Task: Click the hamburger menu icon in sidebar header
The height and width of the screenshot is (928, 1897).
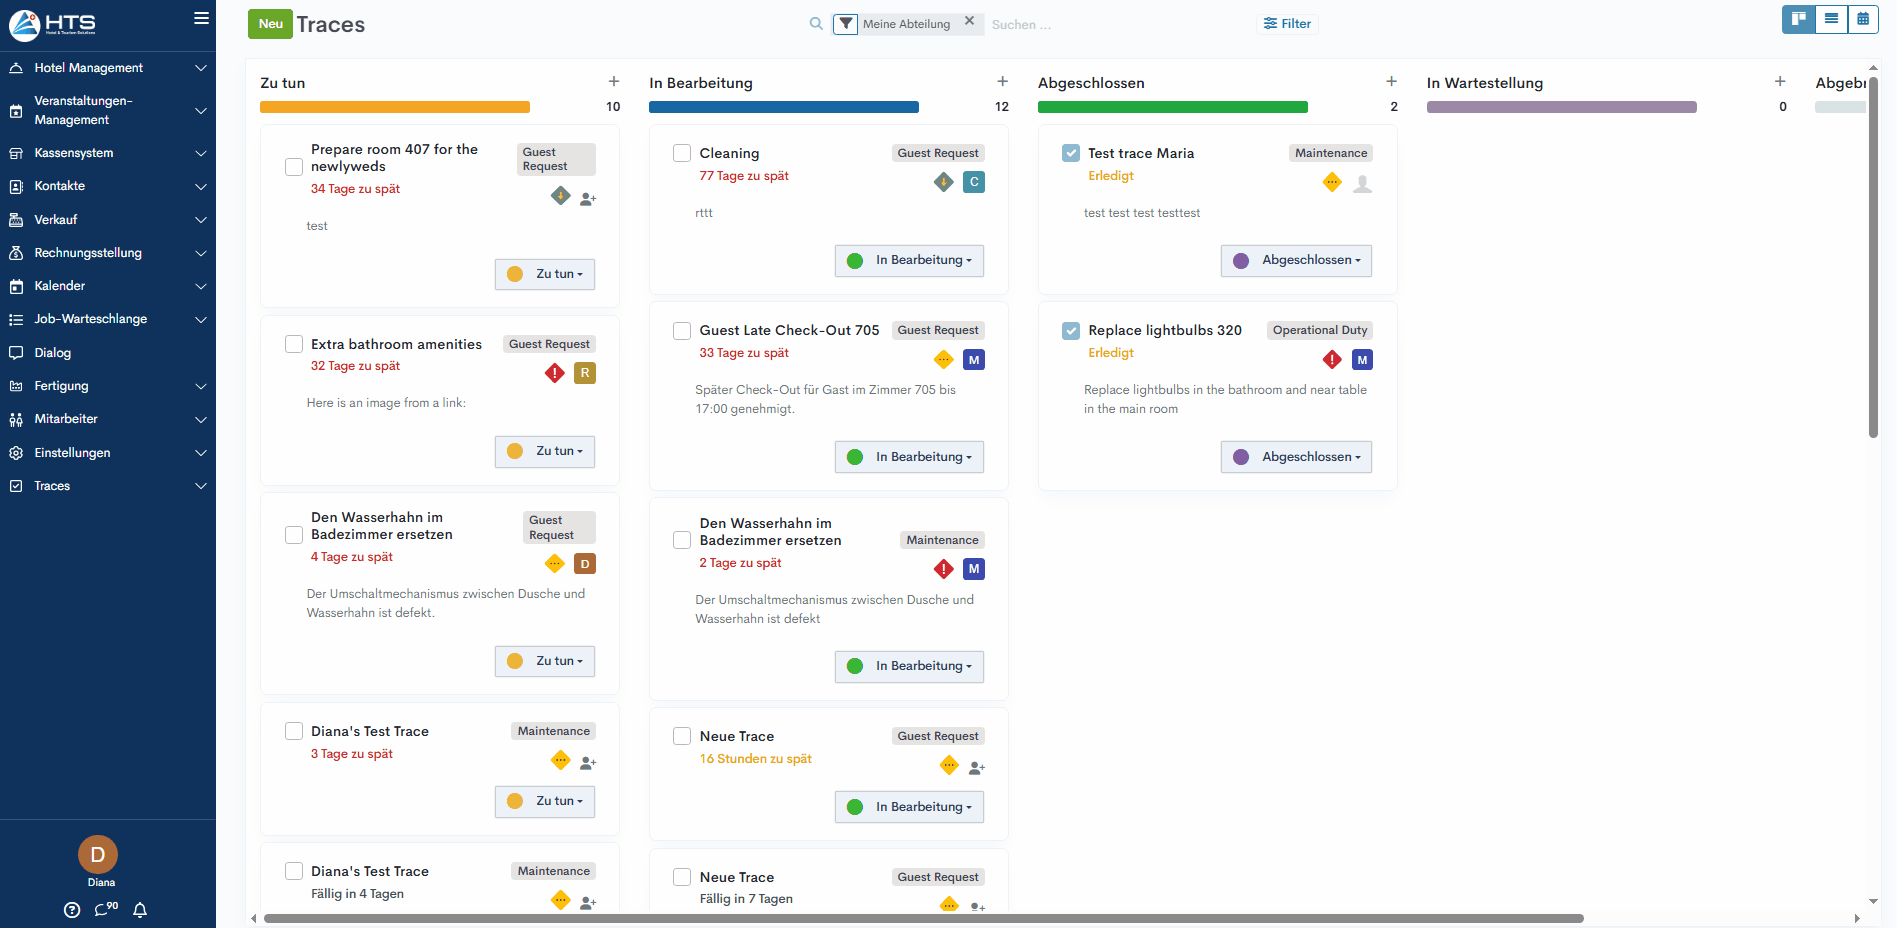Action: pos(201,18)
